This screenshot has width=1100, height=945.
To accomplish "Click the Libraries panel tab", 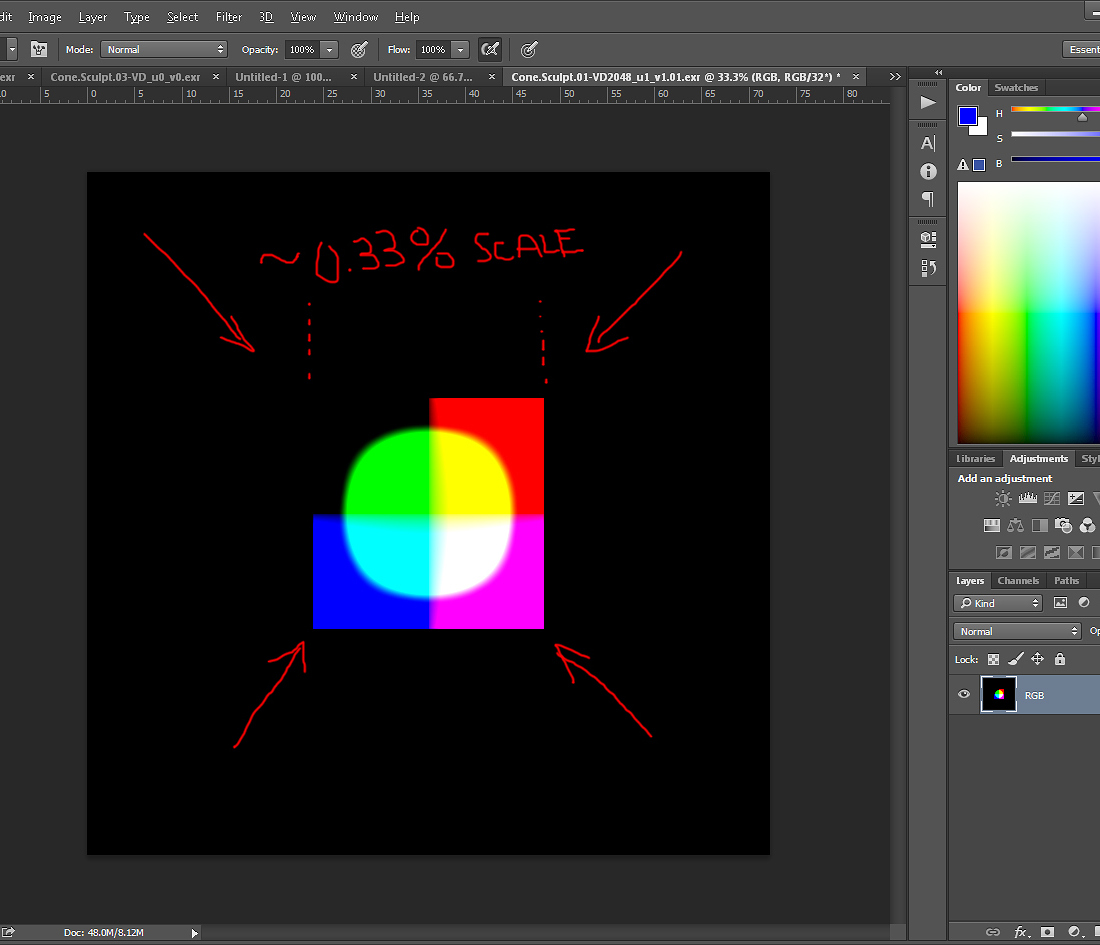I will point(975,458).
